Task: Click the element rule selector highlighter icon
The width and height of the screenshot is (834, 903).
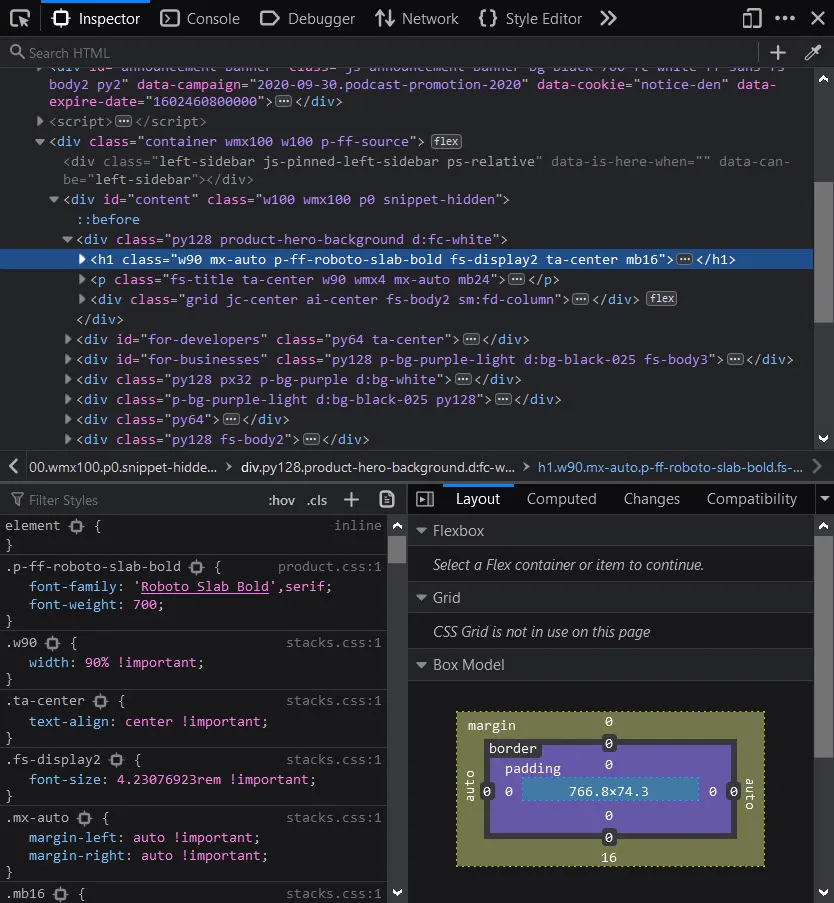Action: point(77,526)
